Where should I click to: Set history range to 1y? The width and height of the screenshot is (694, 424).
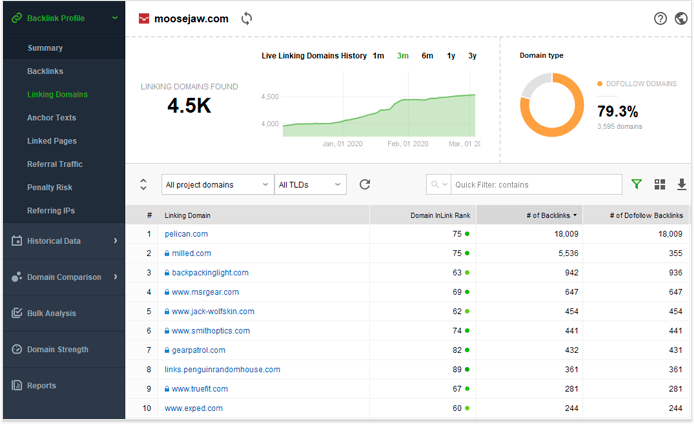[x=451, y=56]
